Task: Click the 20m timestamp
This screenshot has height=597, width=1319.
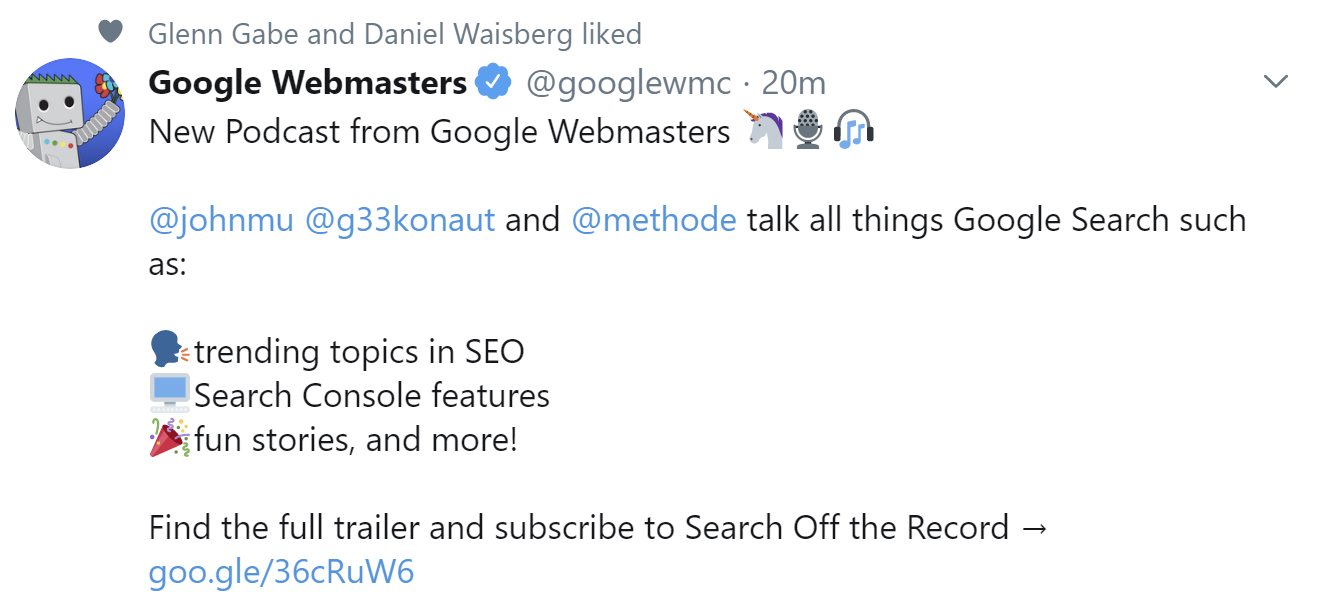Action: (794, 82)
